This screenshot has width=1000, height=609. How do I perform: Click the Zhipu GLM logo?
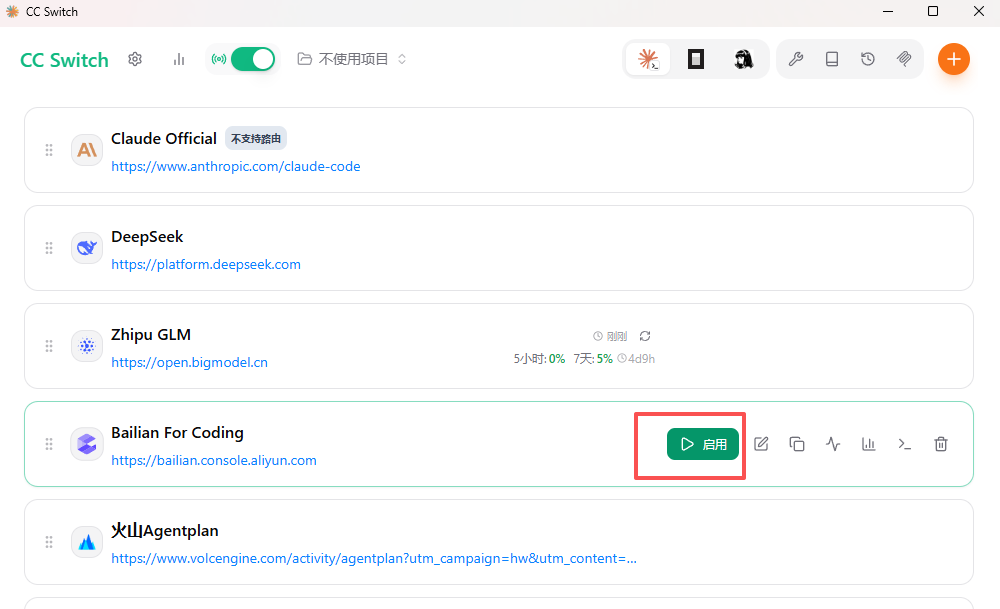tap(87, 346)
